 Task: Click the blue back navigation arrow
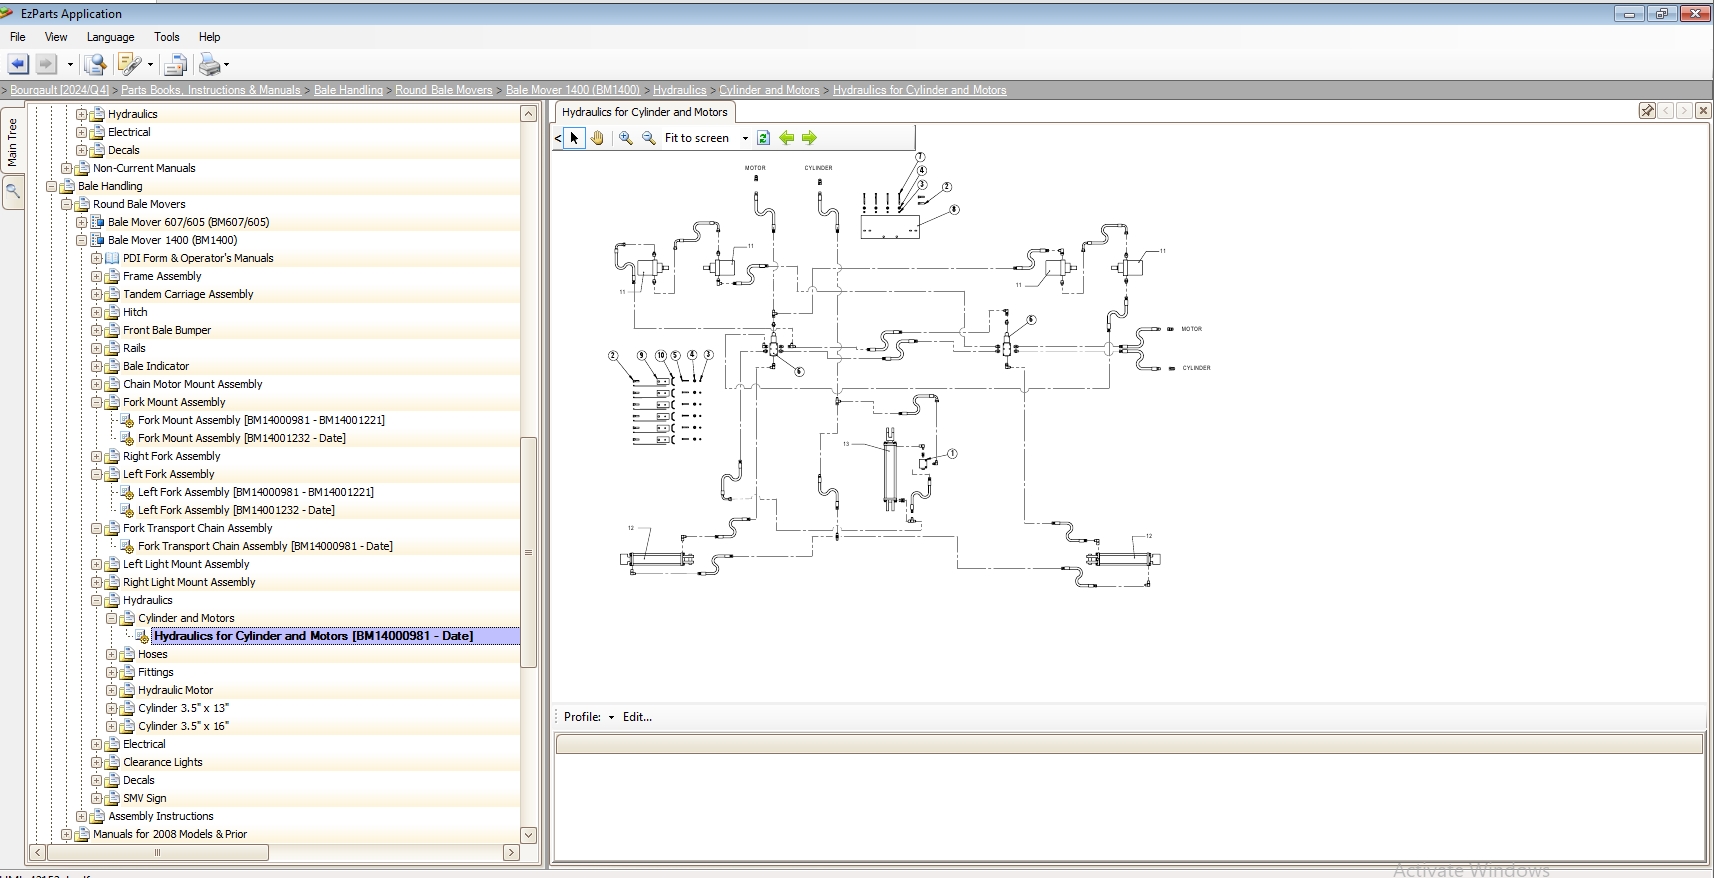[18, 65]
